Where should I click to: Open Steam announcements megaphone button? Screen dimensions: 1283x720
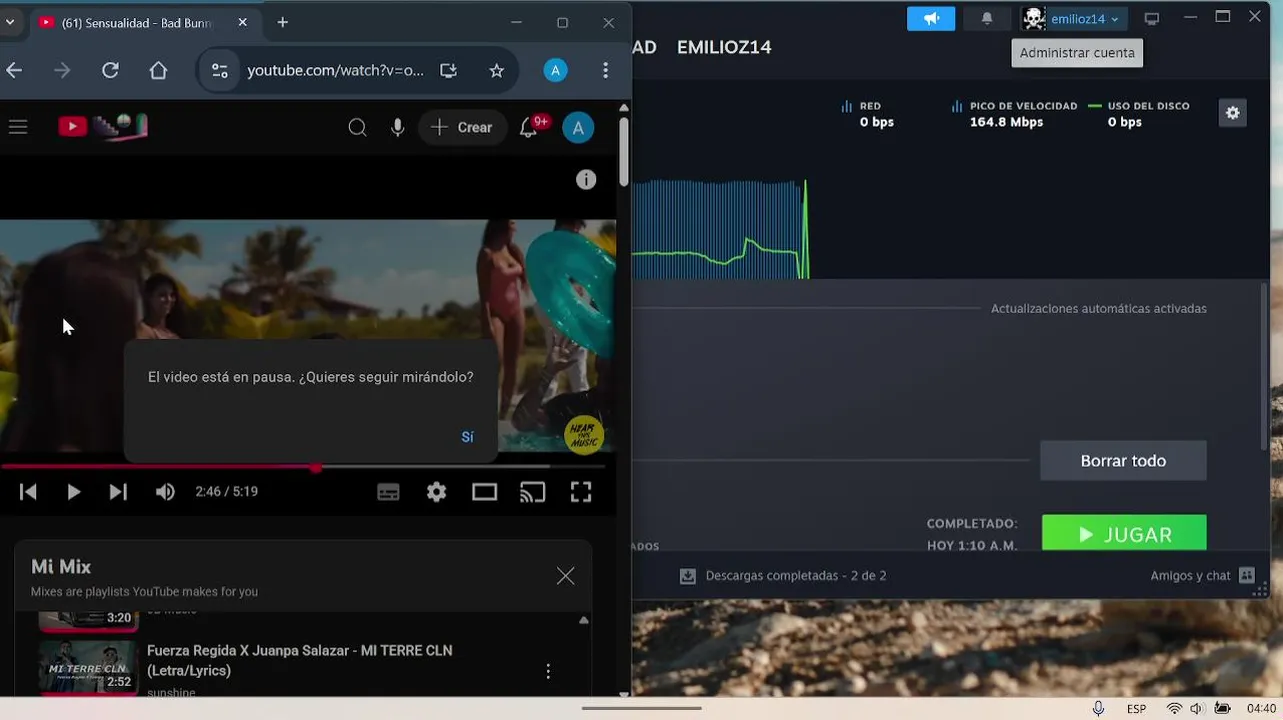[x=931, y=18]
